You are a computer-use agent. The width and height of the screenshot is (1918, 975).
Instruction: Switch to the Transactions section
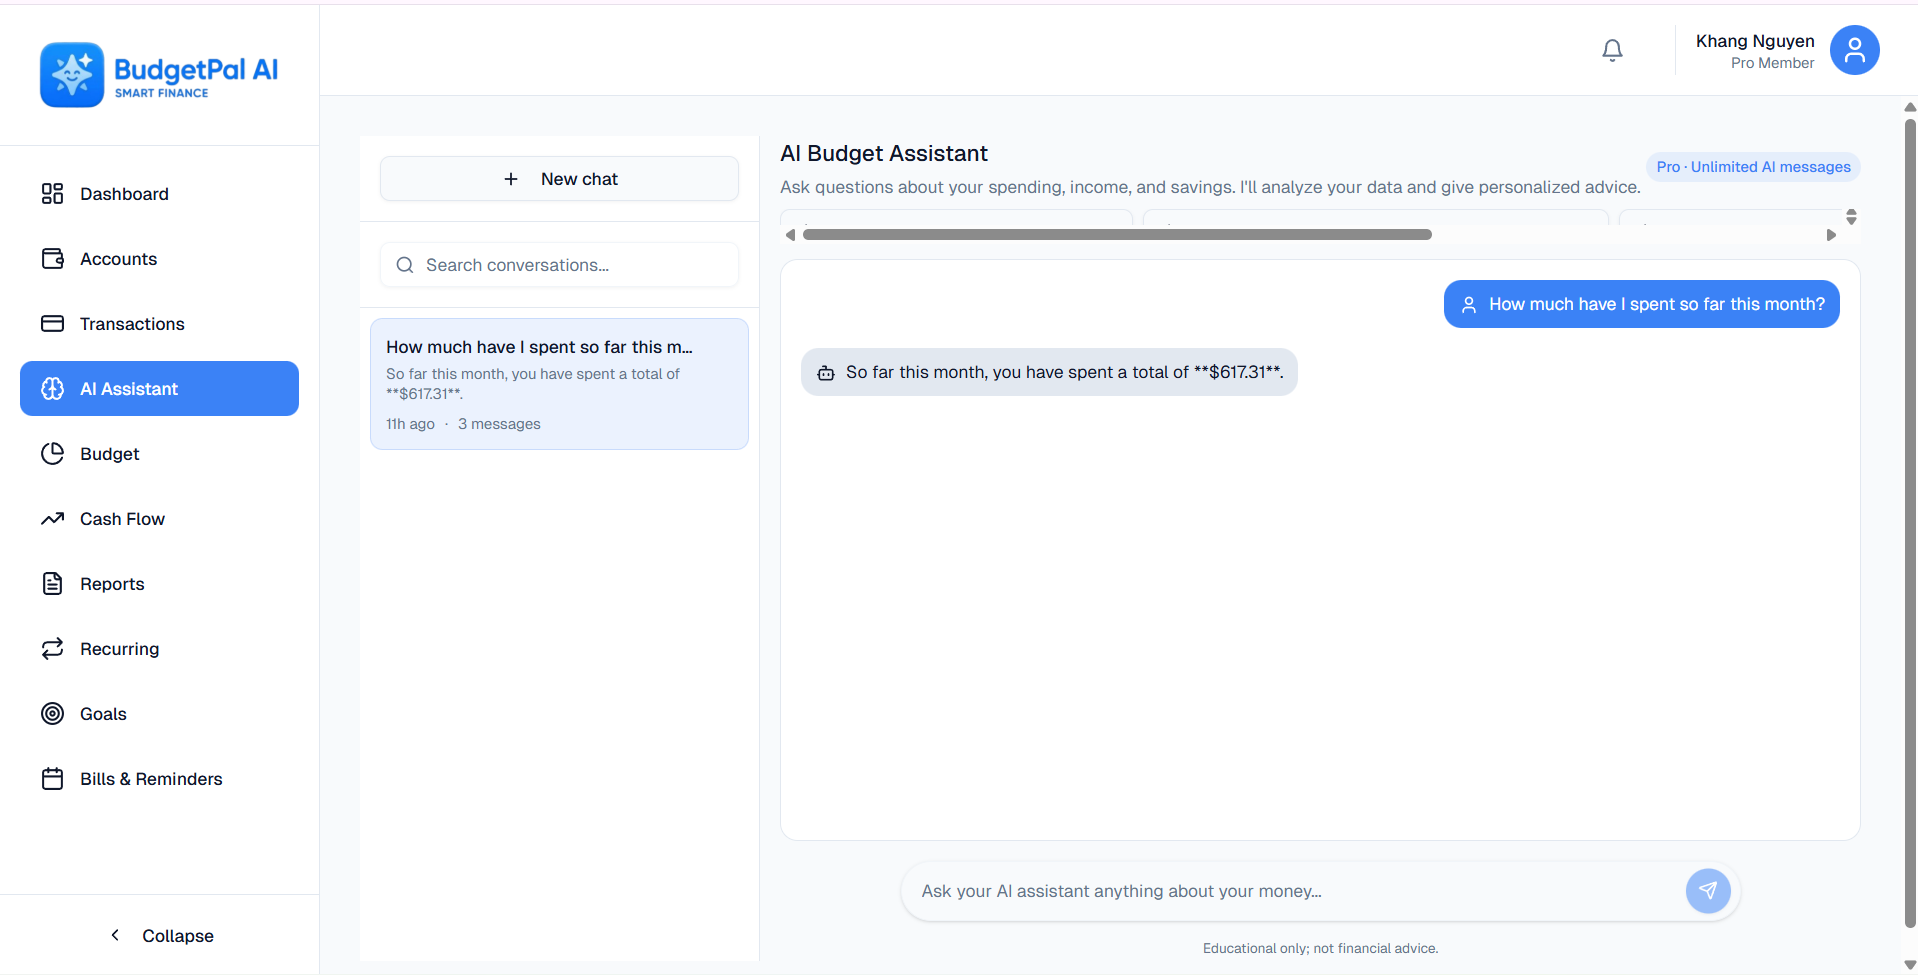click(x=131, y=323)
